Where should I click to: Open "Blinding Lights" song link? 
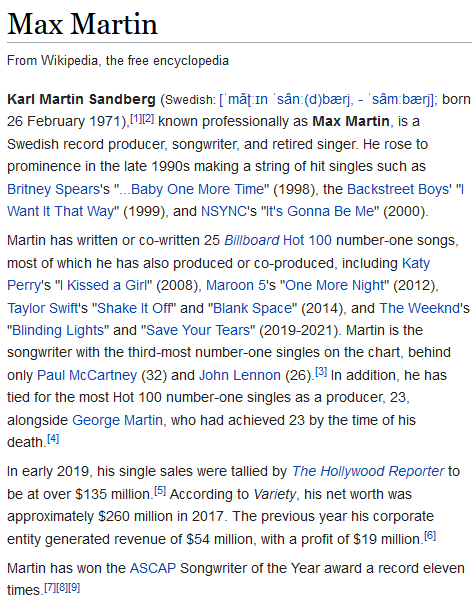coord(58,330)
